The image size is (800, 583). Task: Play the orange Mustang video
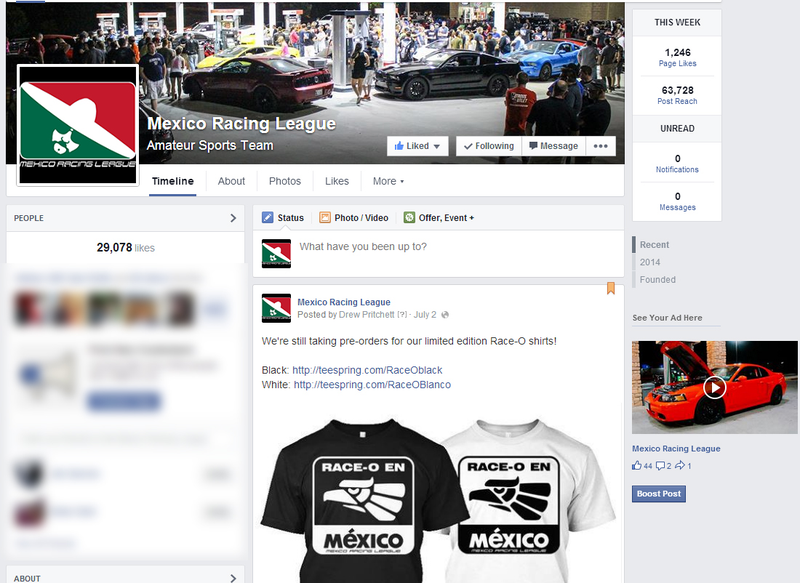pyautogui.click(x=714, y=388)
